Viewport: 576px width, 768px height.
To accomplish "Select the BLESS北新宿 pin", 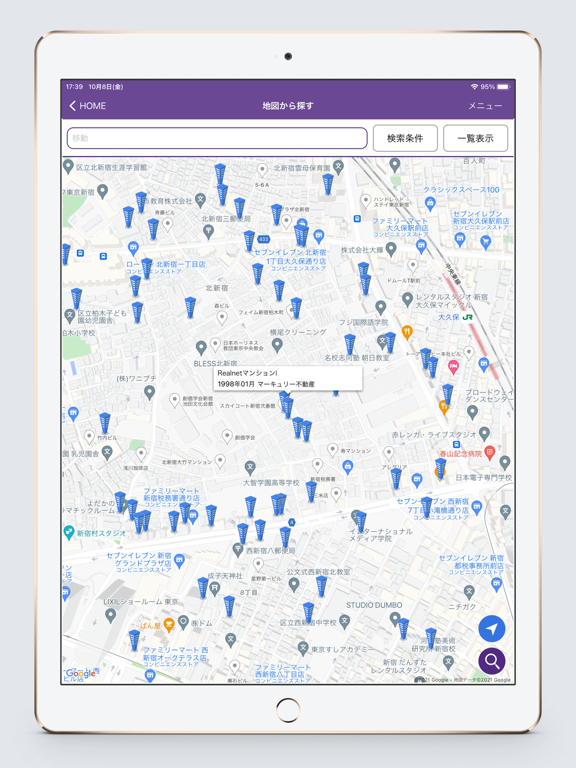I will (201, 348).
